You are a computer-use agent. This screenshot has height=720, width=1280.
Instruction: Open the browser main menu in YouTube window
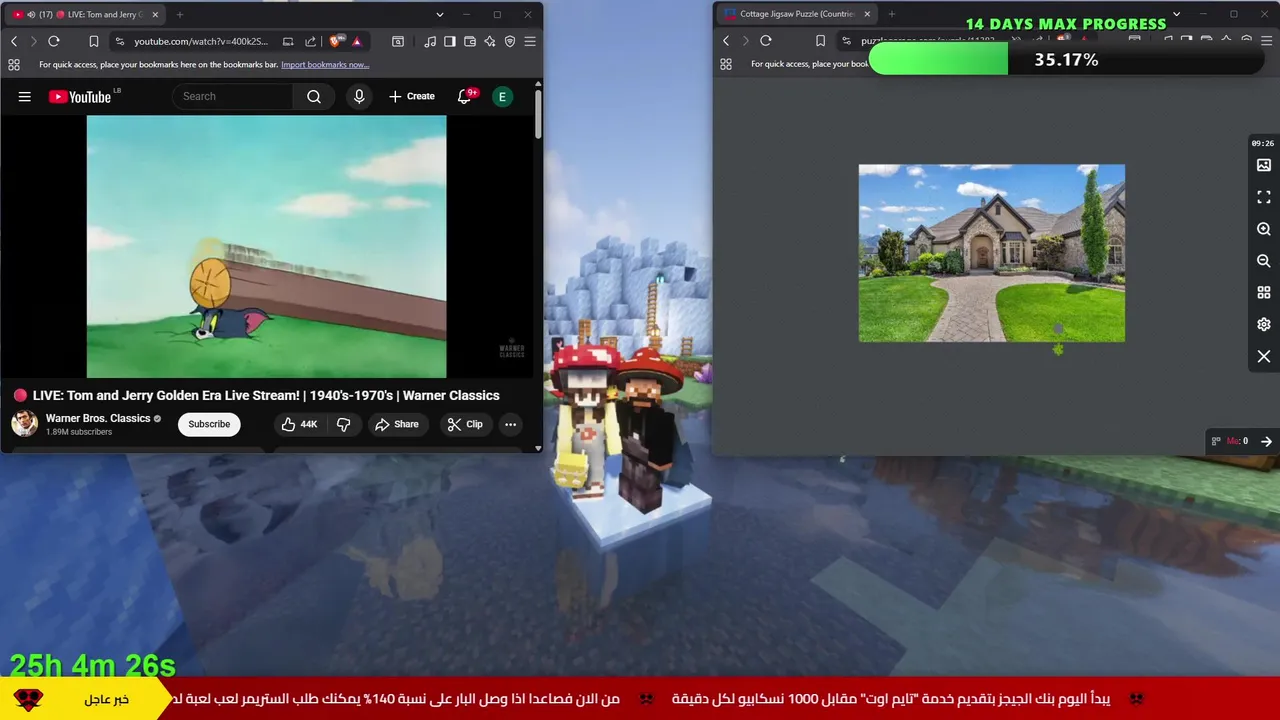coord(530,41)
